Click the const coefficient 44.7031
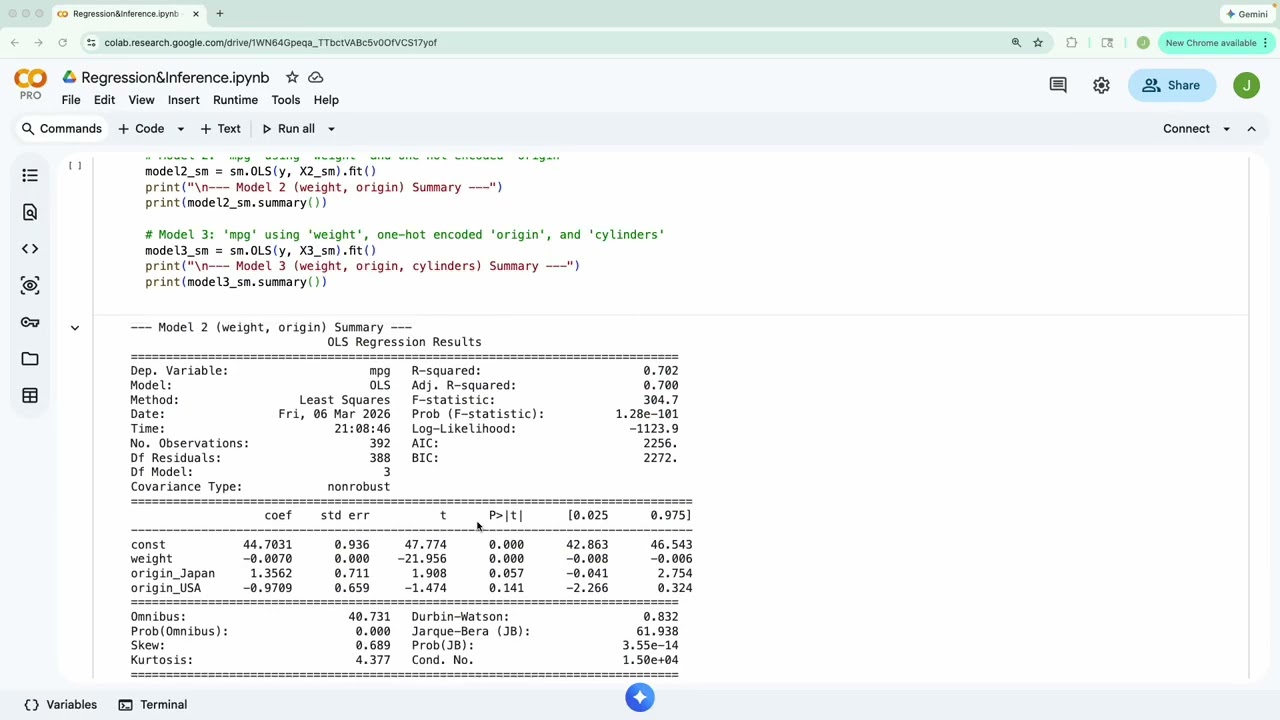Viewport: 1280px width, 720px height. pyautogui.click(x=267, y=545)
